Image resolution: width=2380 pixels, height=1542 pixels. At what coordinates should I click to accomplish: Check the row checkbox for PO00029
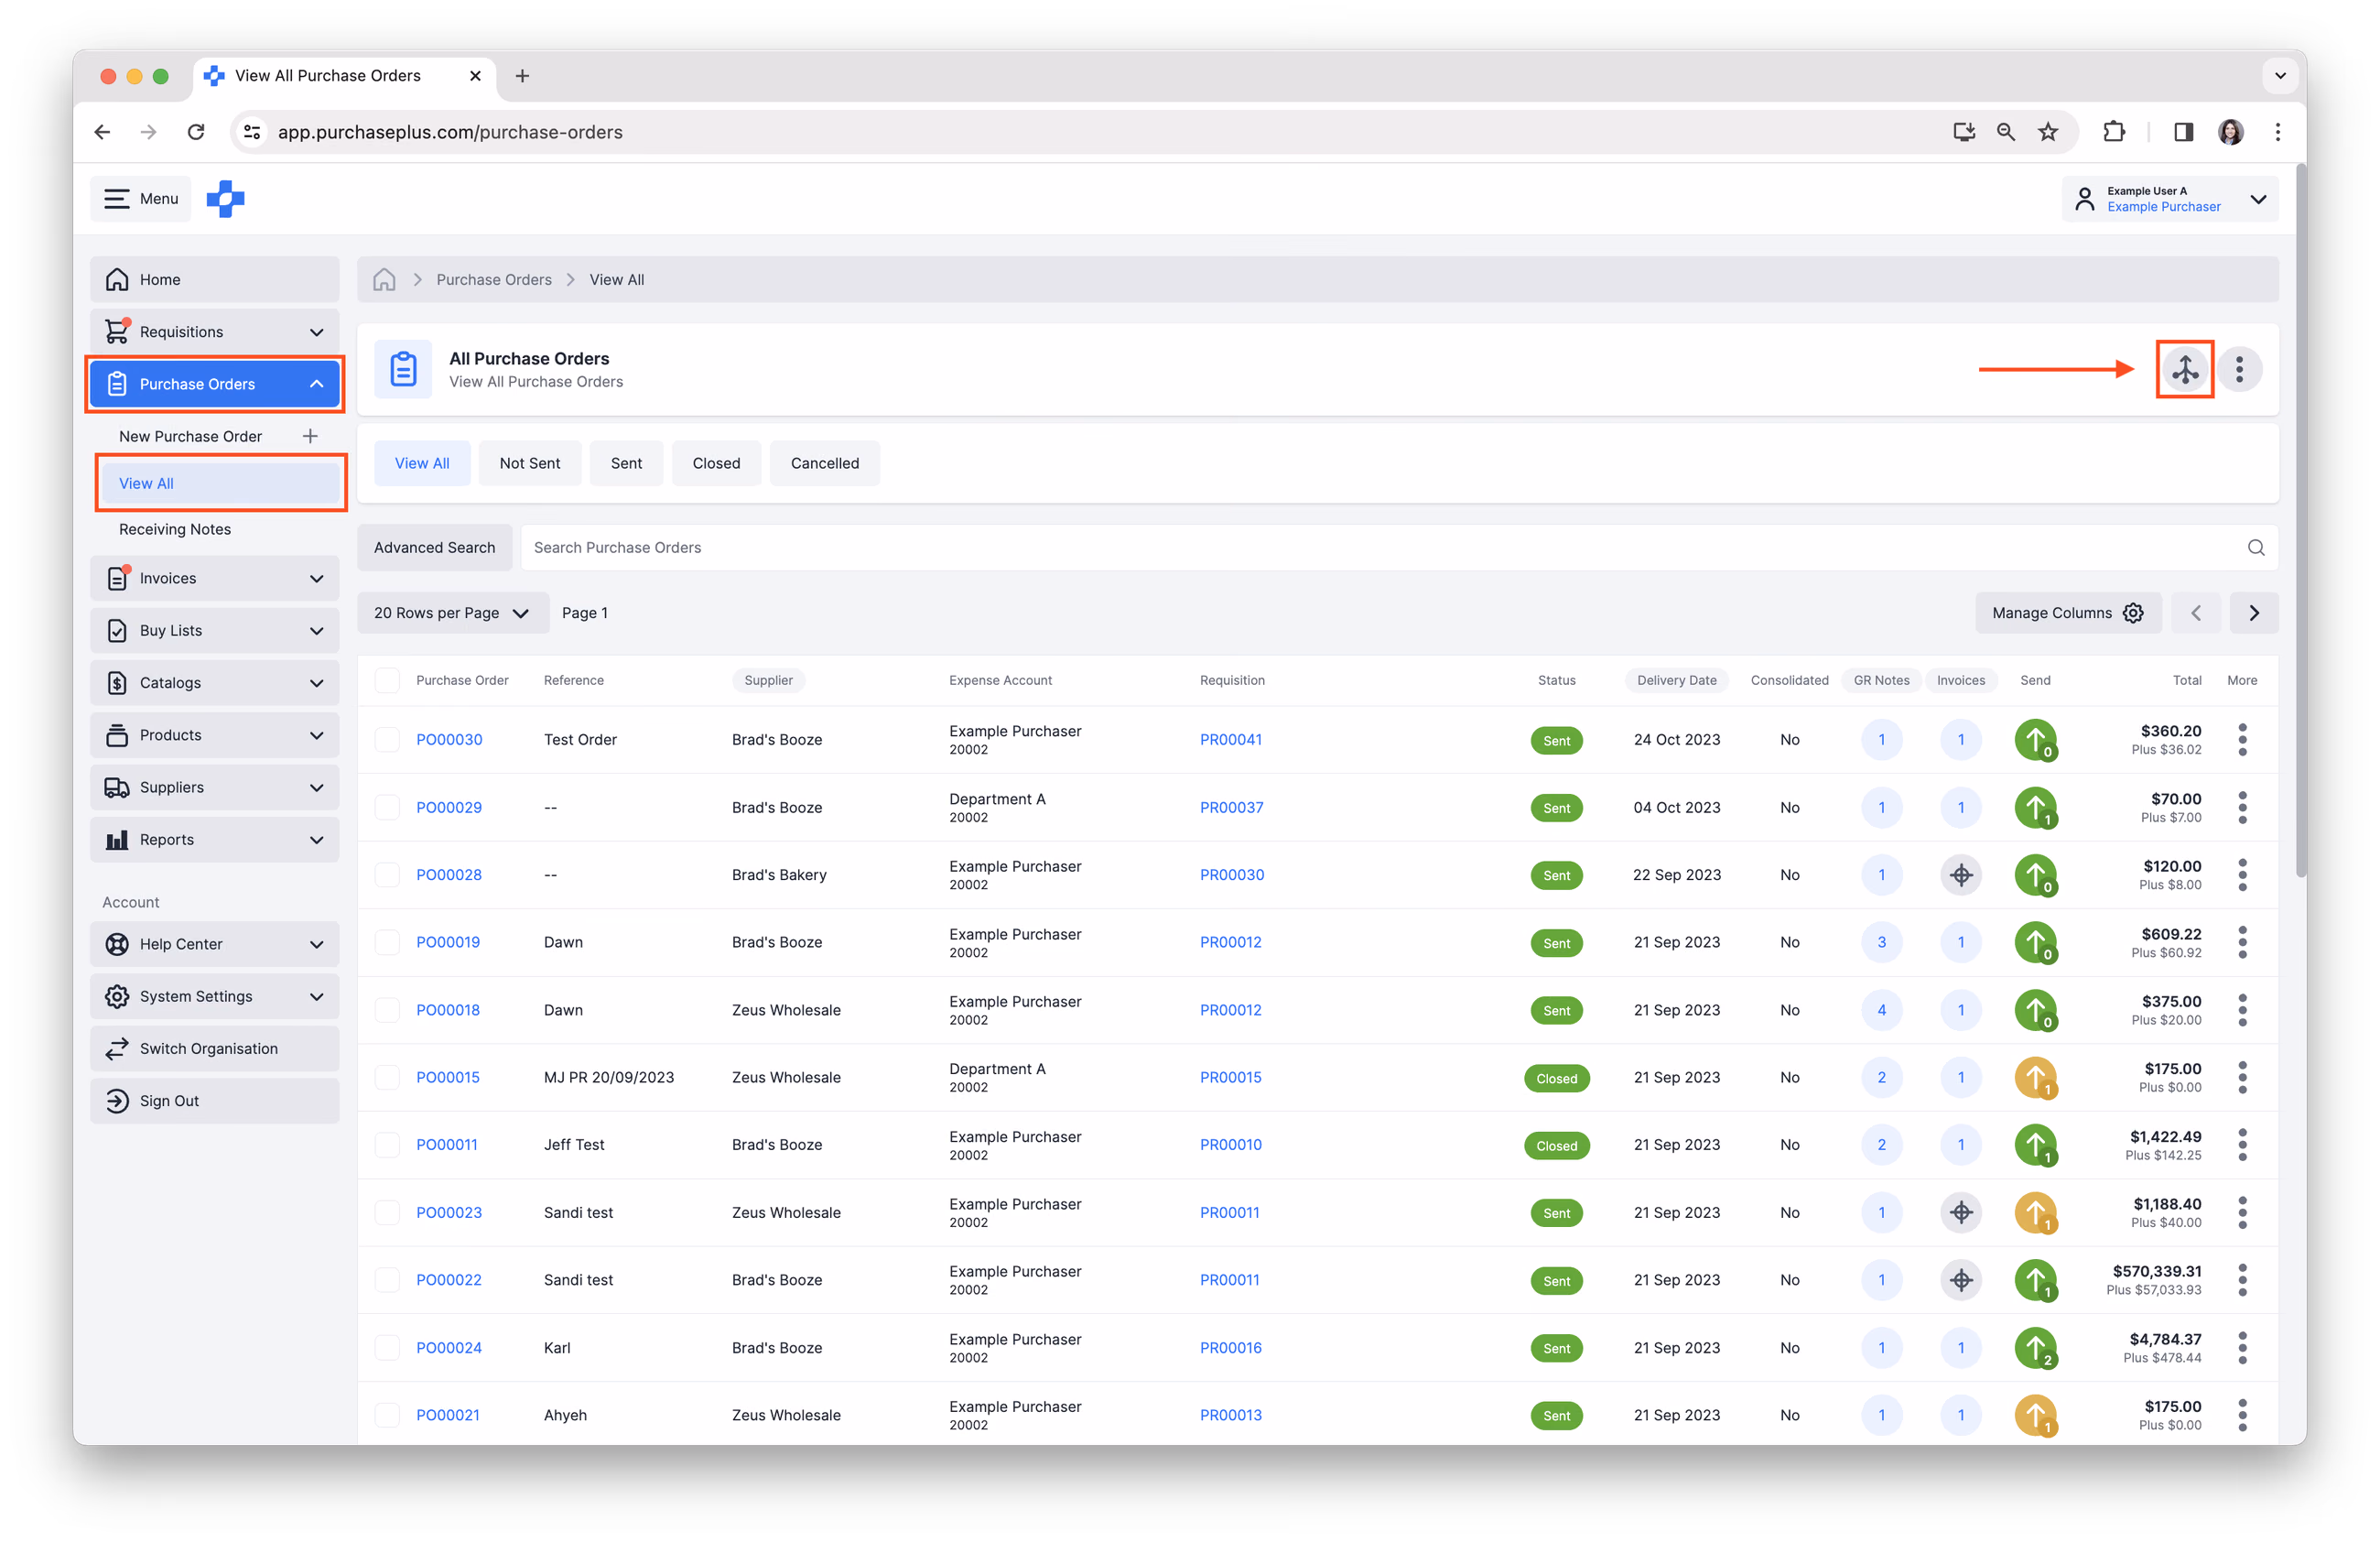click(387, 807)
